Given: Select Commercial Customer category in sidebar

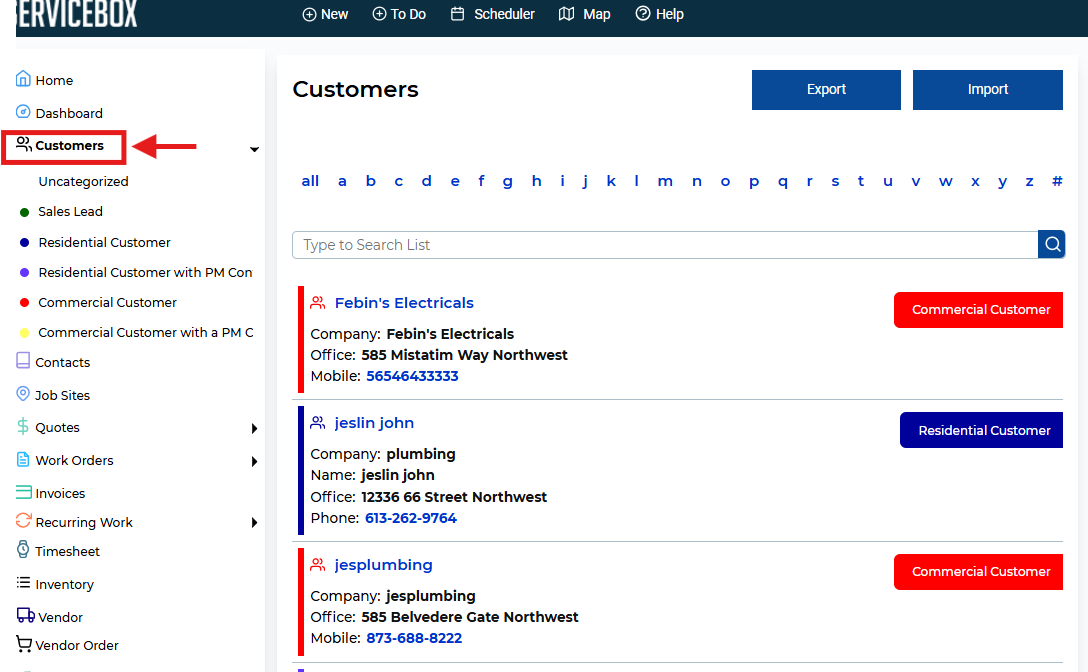Looking at the screenshot, I should coord(108,302).
